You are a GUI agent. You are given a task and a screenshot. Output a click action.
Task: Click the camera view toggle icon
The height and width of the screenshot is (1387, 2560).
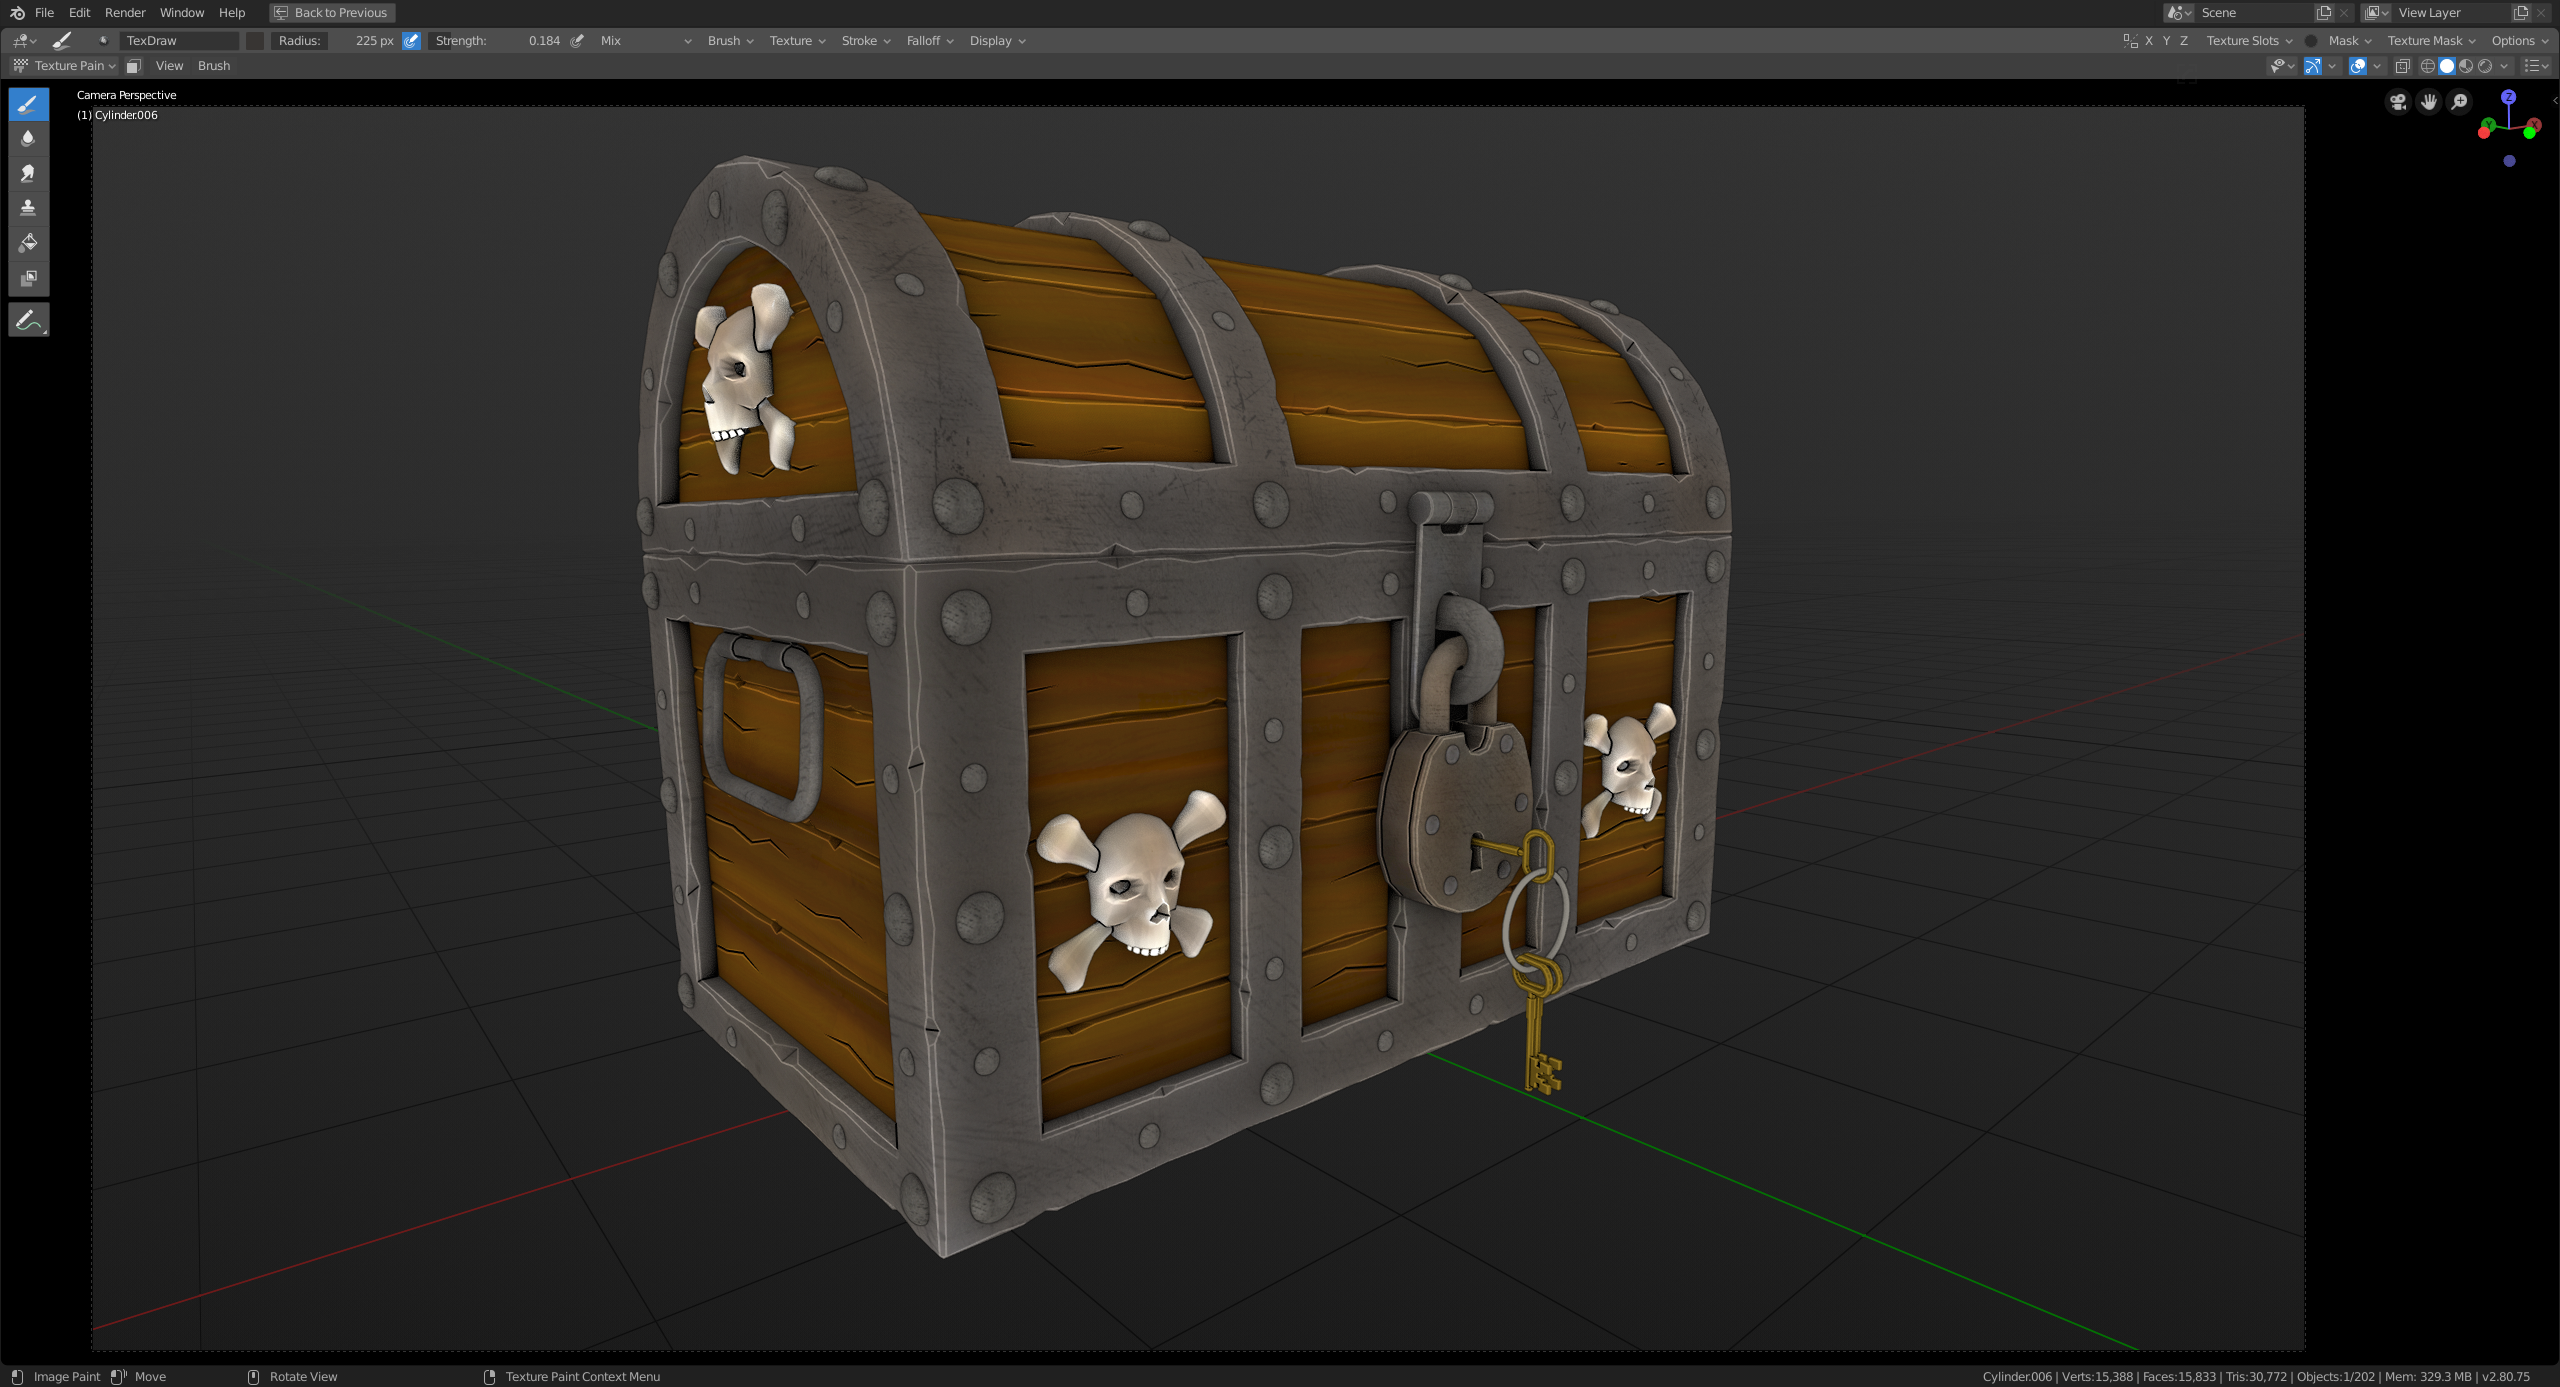[2397, 102]
